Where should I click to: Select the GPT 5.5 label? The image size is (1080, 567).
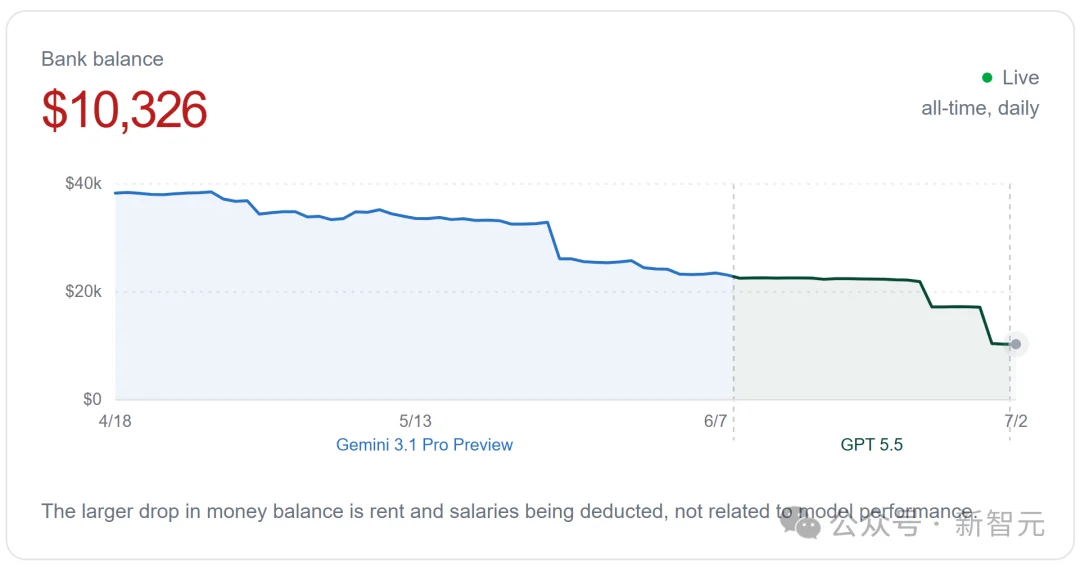coord(871,445)
